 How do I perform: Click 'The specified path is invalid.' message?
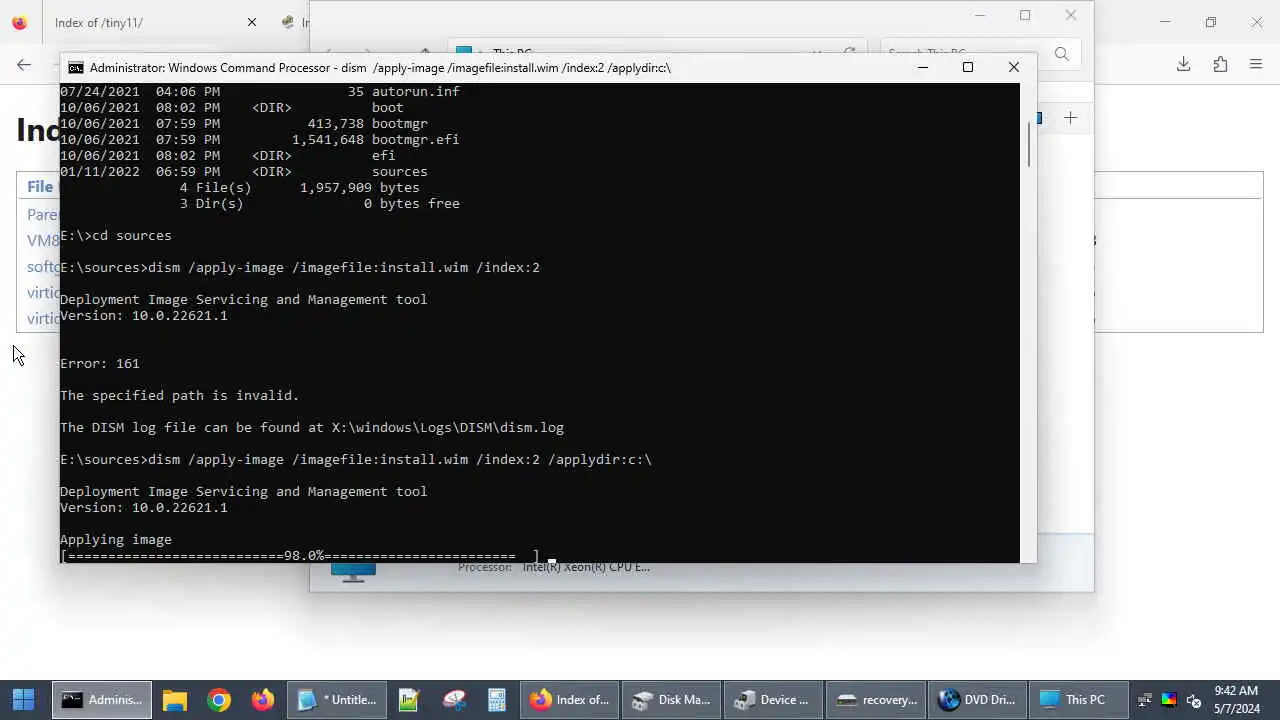(180, 396)
